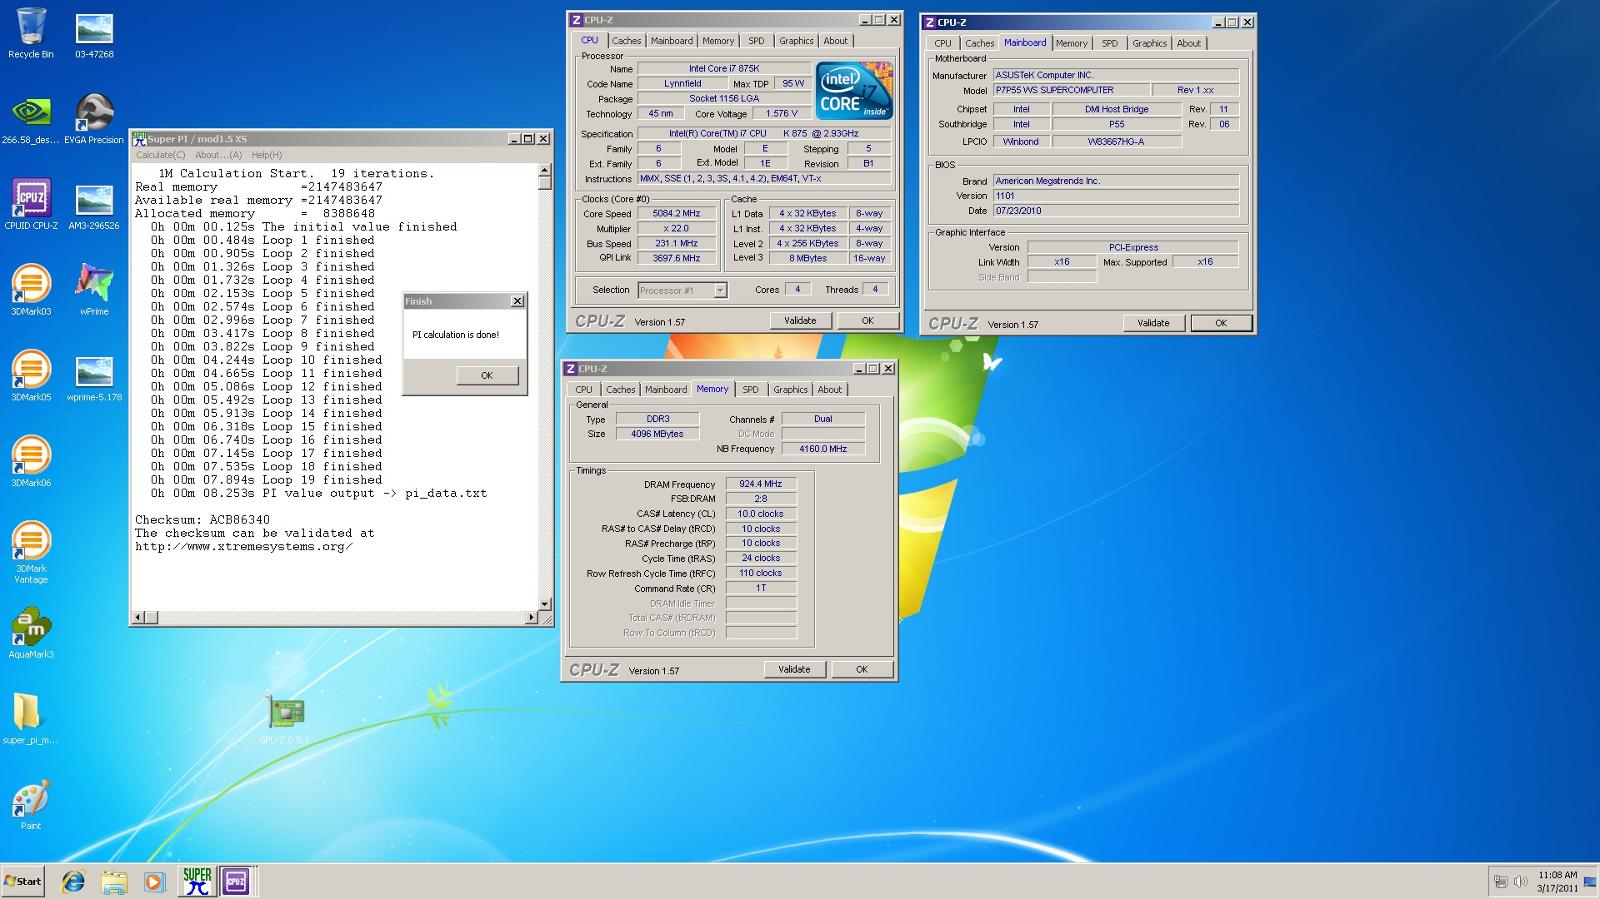Click Validate in CPU tab window
Viewport: 1600px width, 899px height.
point(800,321)
